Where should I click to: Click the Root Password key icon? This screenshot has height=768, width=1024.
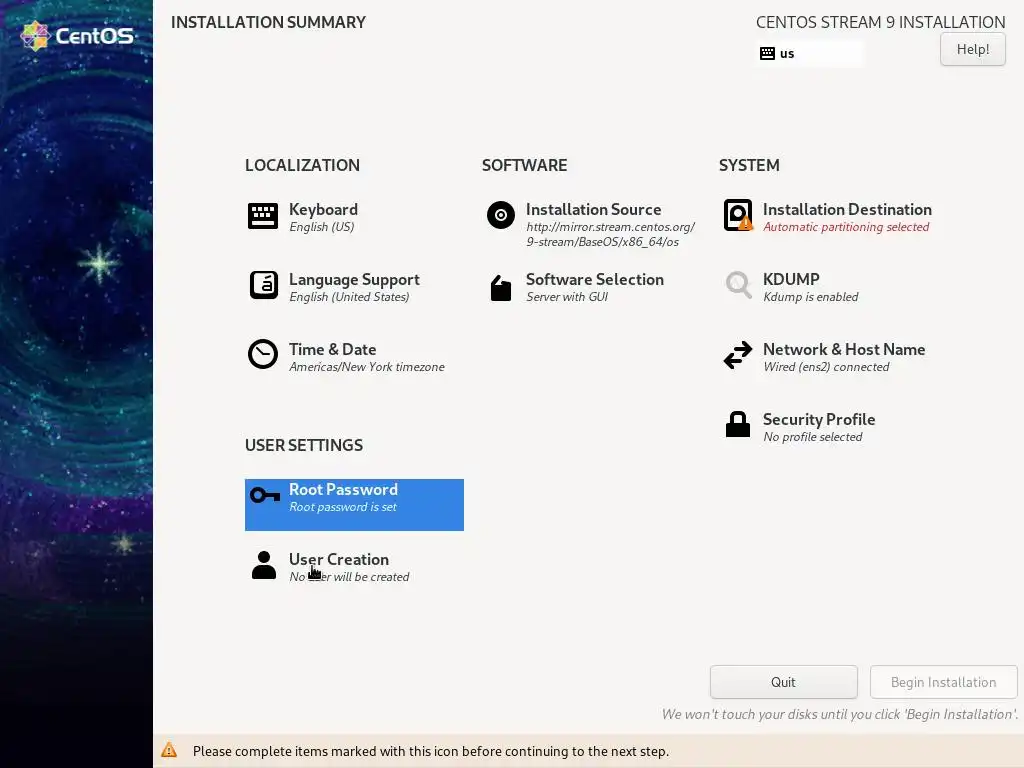pyautogui.click(x=265, y=495)
